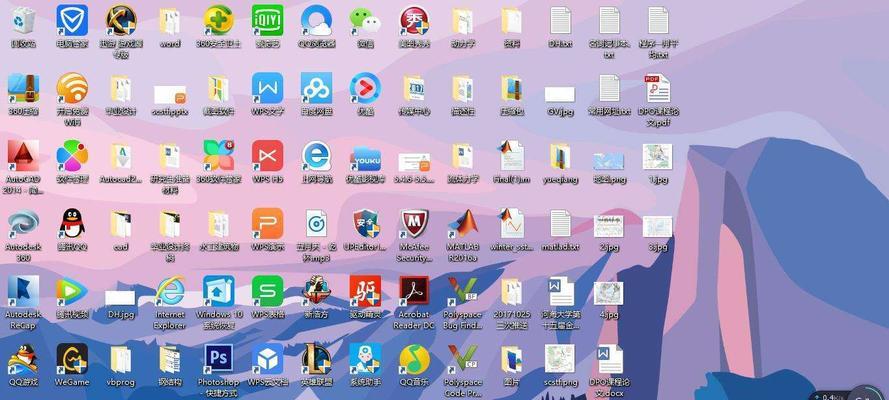Launch Photoshop shortcut
The height and width of the screenshot is (400, 889).
219,359
